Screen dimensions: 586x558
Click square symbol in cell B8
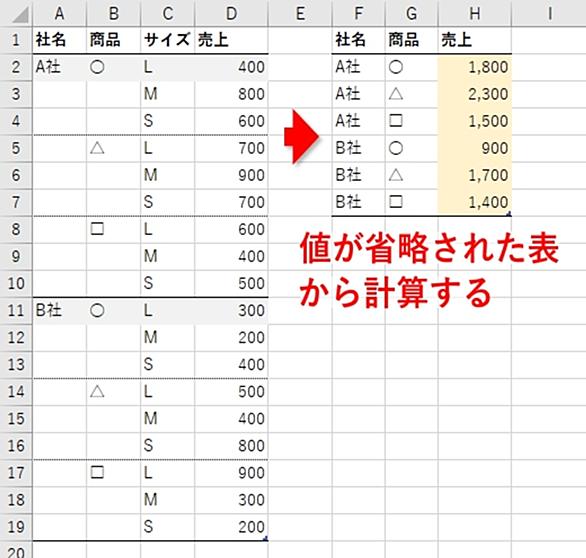click(x=97, y=229)
